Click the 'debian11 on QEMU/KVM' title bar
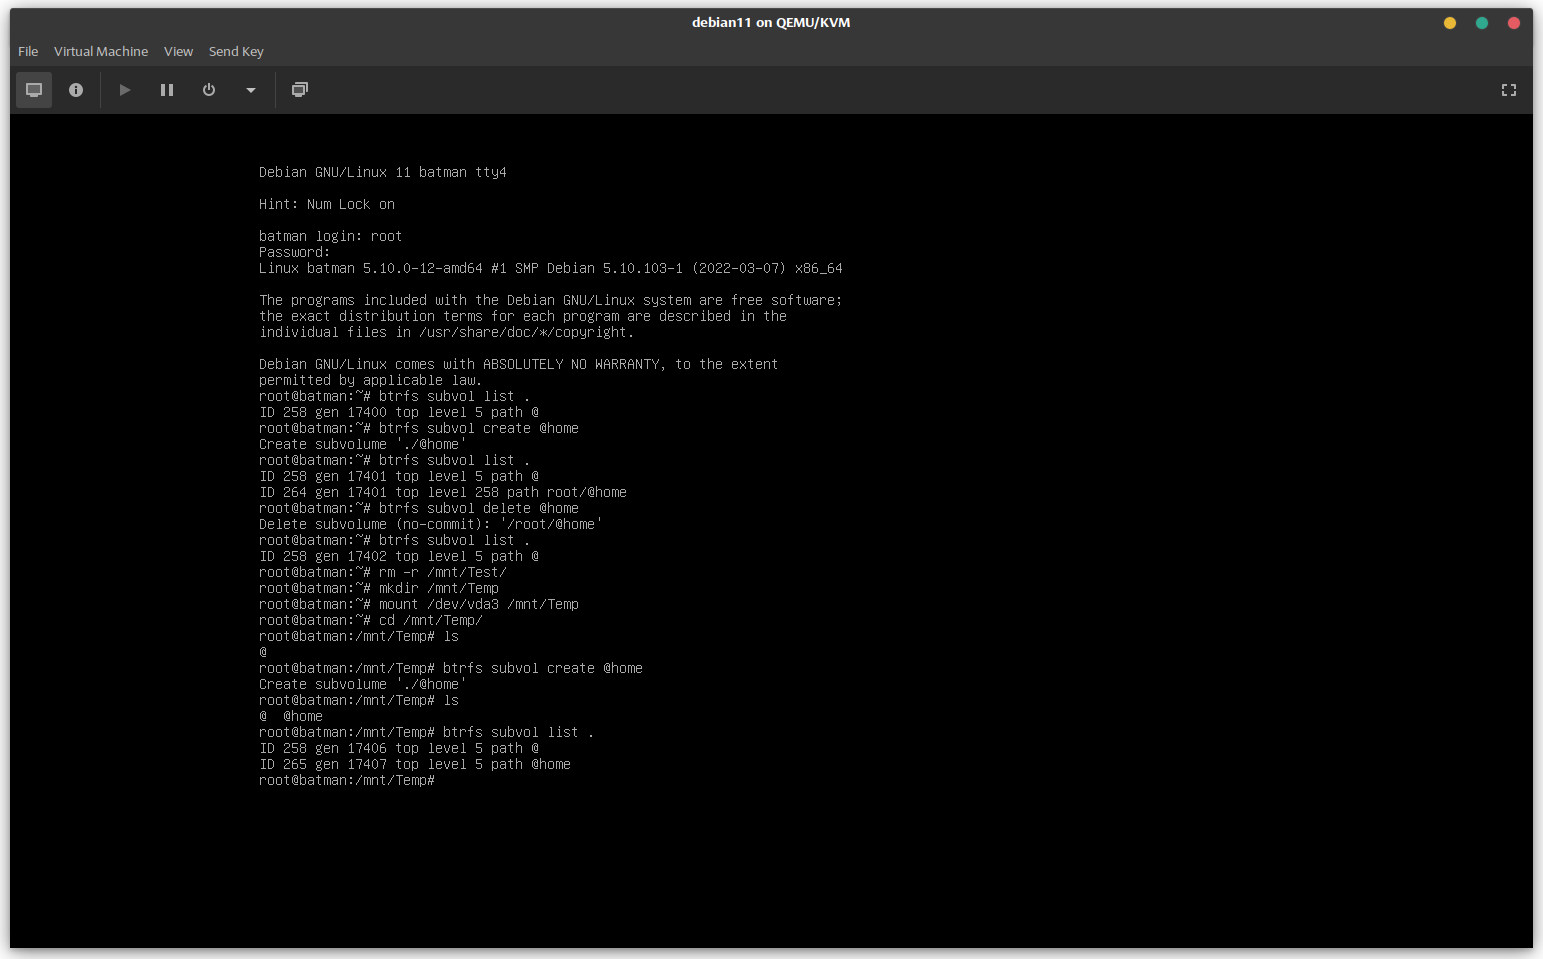This screenshot has height=959, width=1543. tap(770, 22)
